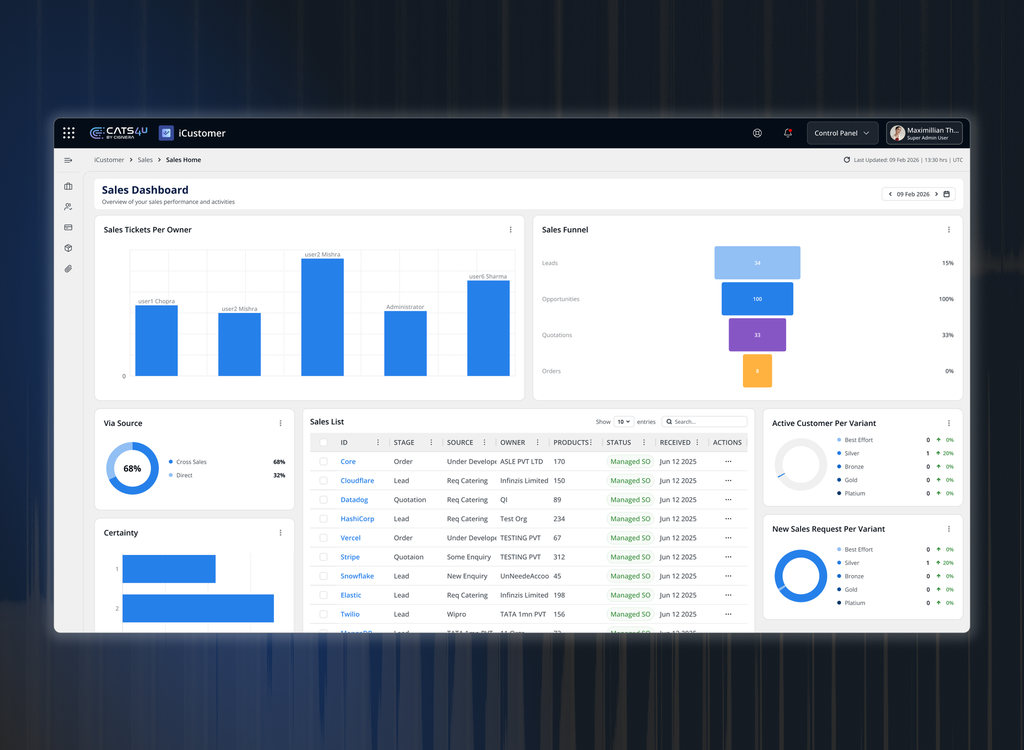1024x750 pixels.
Task: Open the calendar date picker
Action: pos(947,194)
